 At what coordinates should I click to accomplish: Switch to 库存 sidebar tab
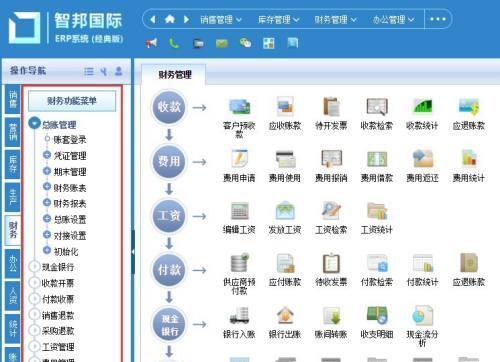pyautogui.click(x=13, y=164)
